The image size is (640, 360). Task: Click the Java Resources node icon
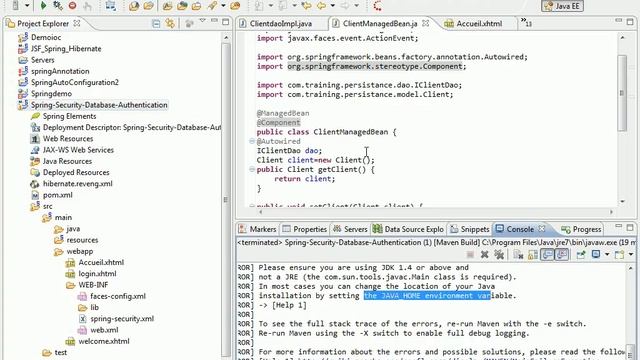[x=36, y=161]
